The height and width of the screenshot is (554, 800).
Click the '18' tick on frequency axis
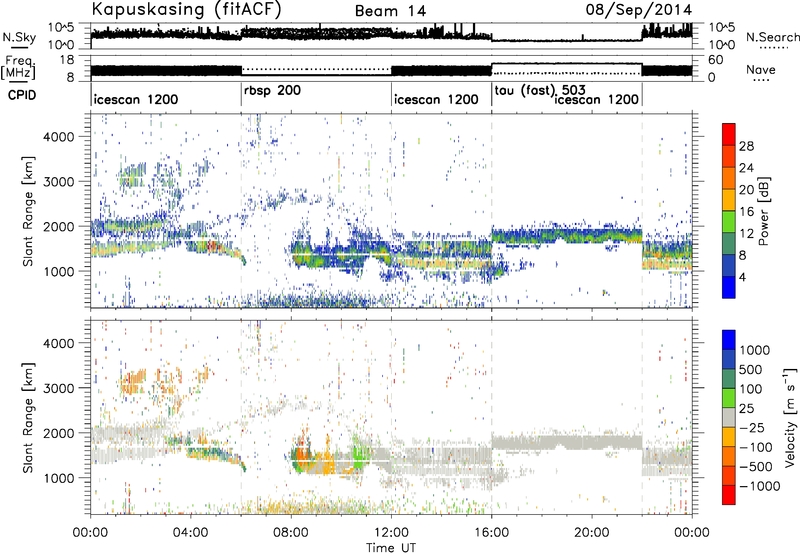(x=67, y=60)
